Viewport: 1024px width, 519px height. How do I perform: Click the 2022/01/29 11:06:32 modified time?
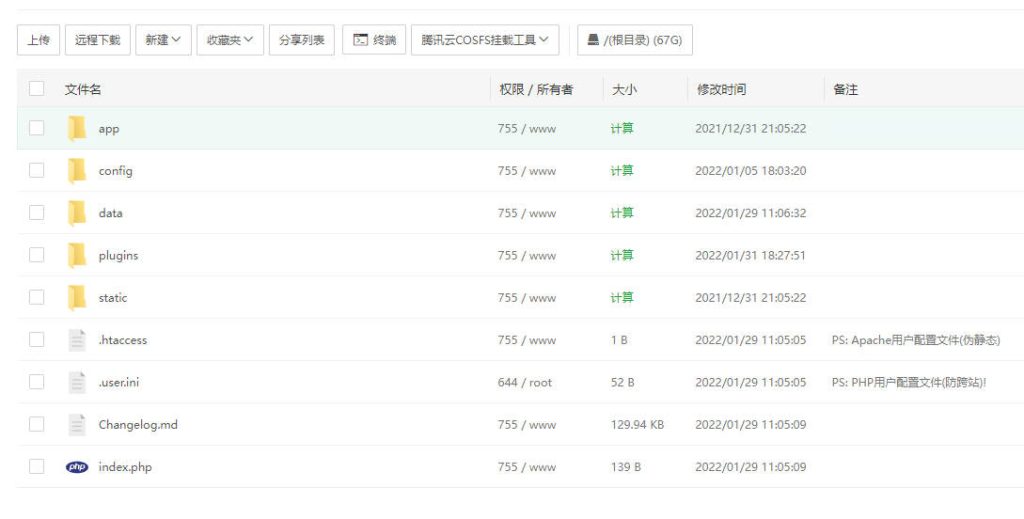point(750,213)
